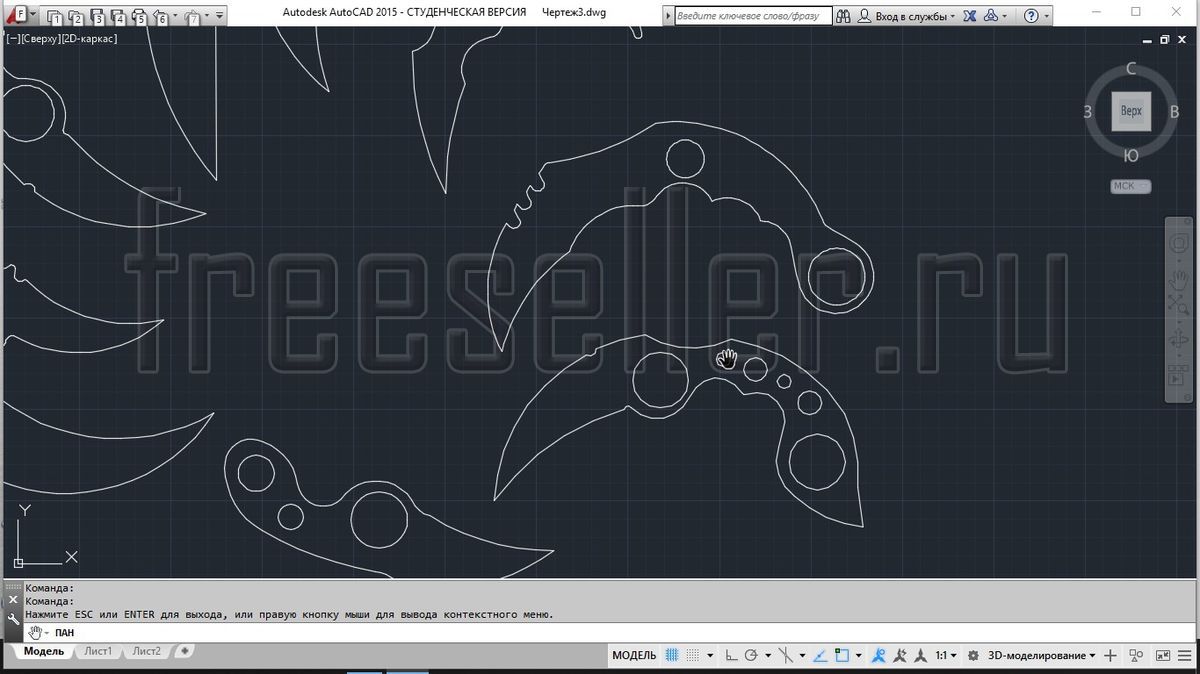Click the Help question mark icon

1031,16
